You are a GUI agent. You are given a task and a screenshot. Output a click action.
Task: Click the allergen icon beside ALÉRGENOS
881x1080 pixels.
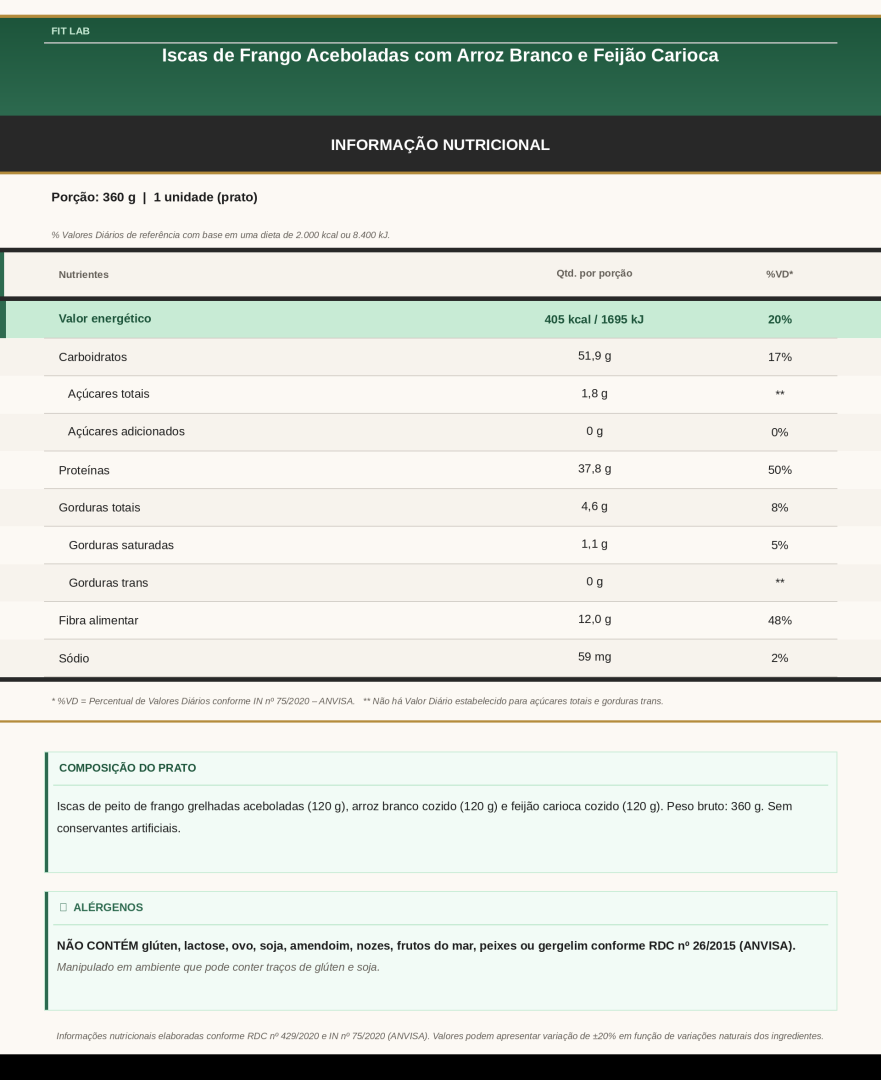[63, 907]
